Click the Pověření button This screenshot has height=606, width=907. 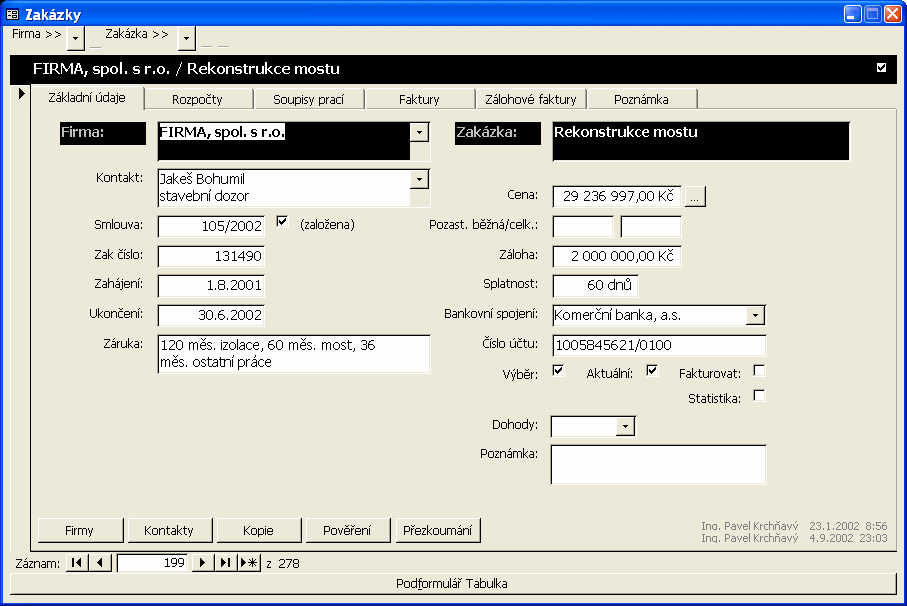click(347, 530)
